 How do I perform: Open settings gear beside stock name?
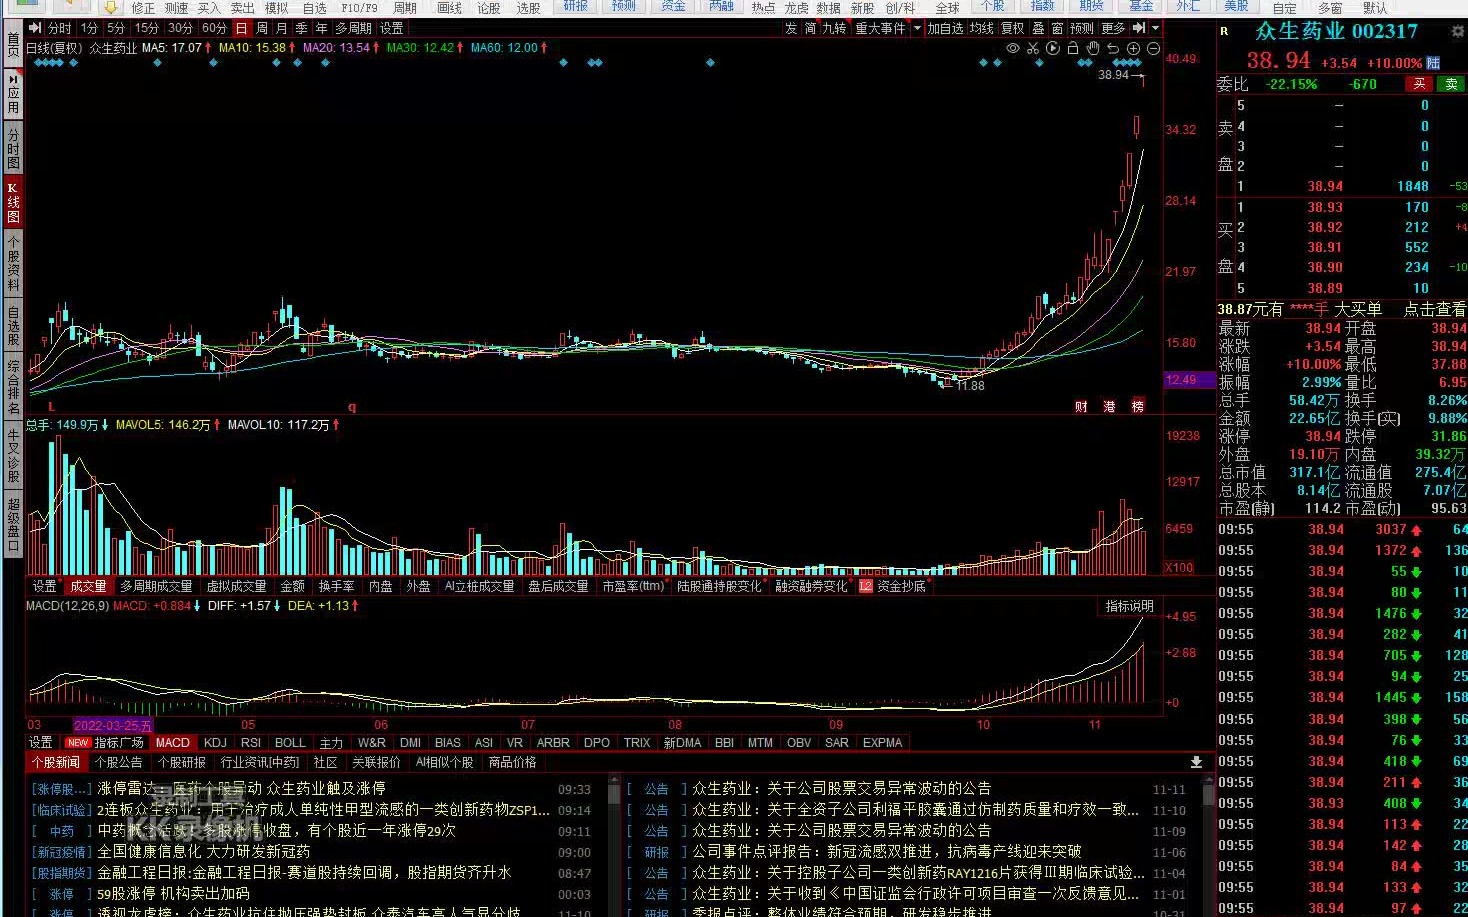tap(1457, 31)
